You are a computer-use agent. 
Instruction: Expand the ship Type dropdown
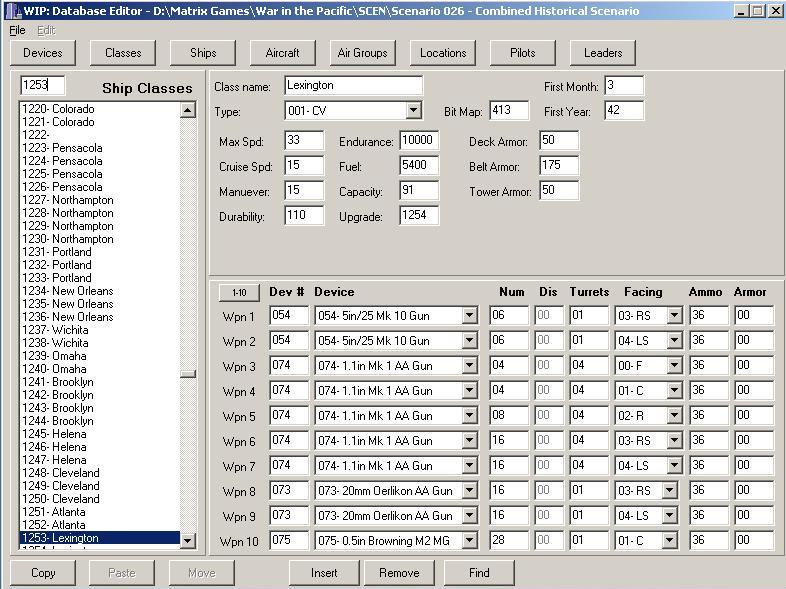pos(413,111)
